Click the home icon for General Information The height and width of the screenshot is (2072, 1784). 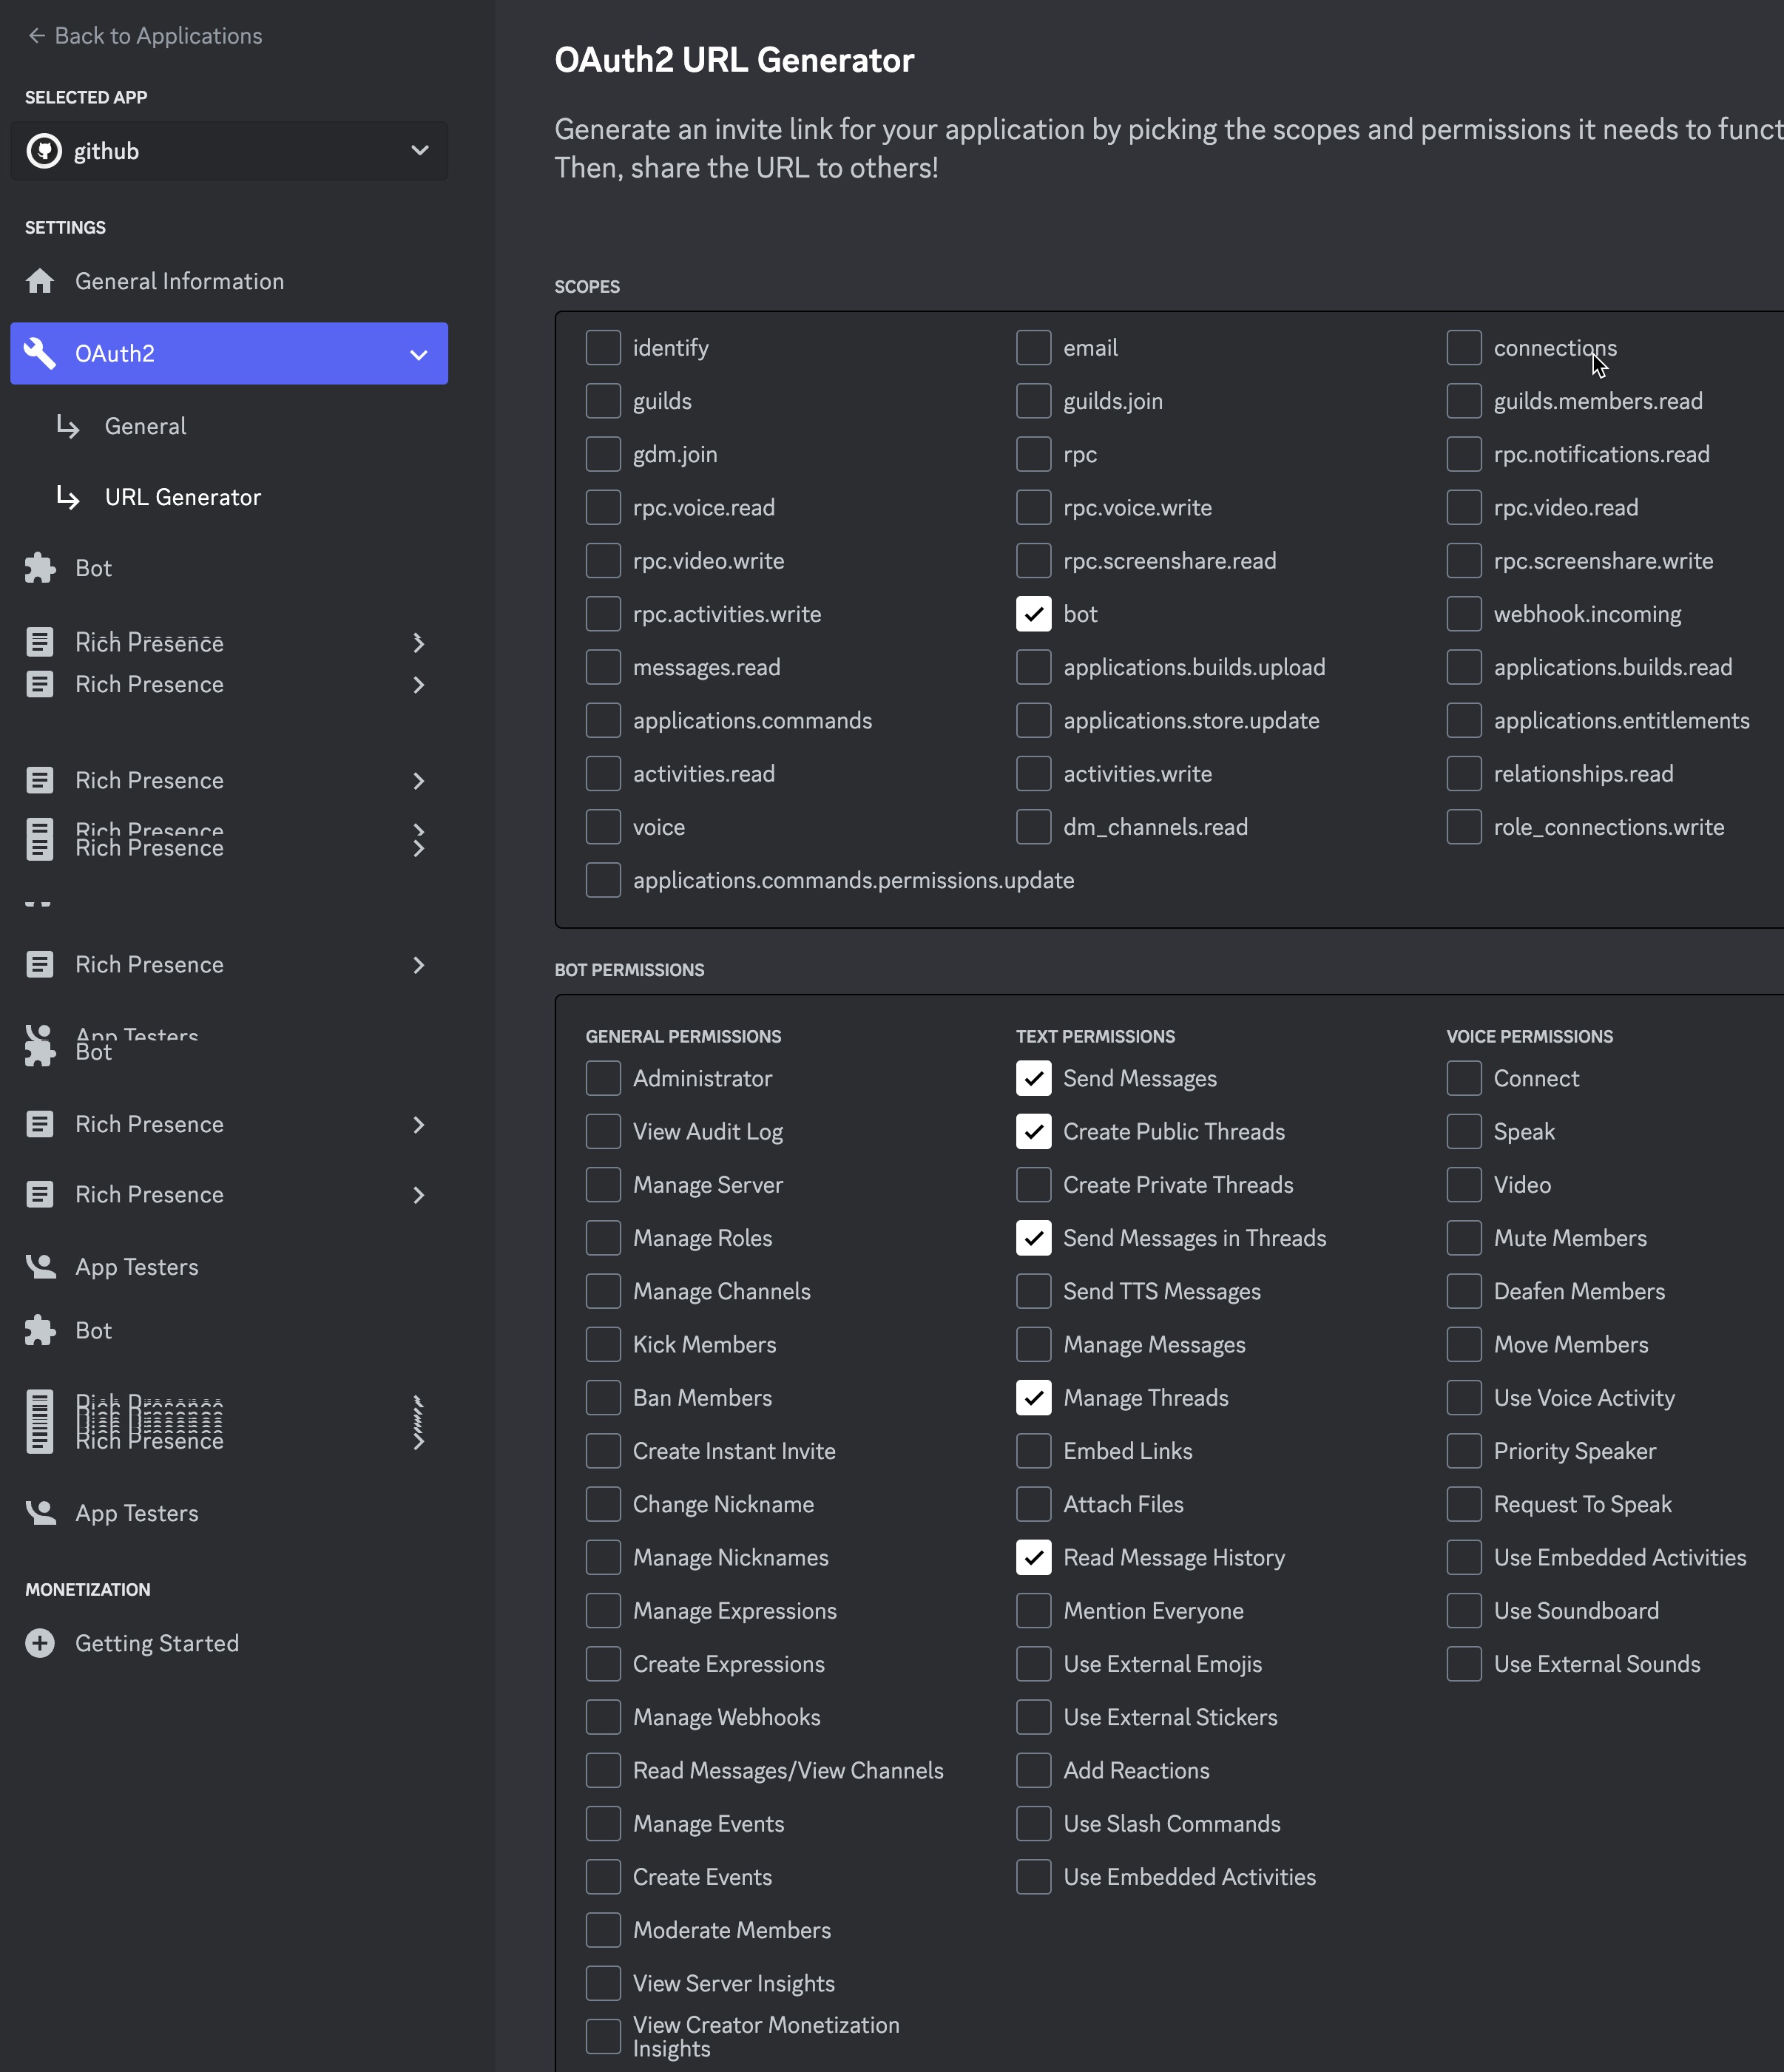(40, 281)
